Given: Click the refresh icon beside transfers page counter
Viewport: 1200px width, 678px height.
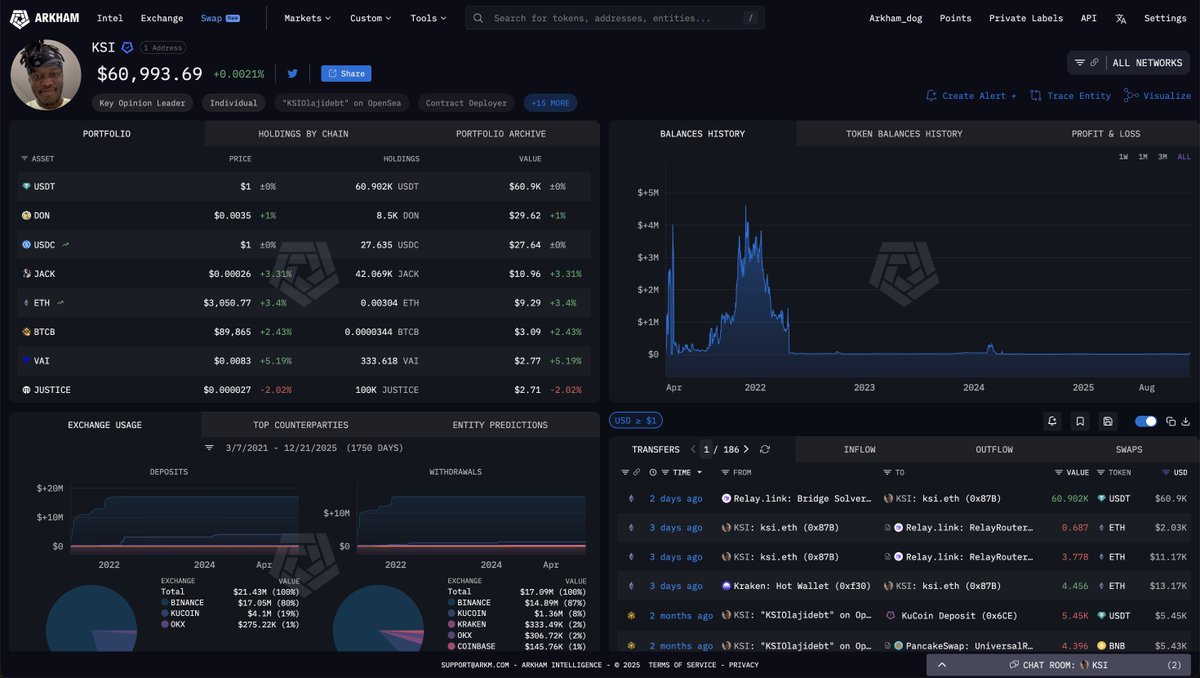Looking at the screenshot, I should (765, 450).
